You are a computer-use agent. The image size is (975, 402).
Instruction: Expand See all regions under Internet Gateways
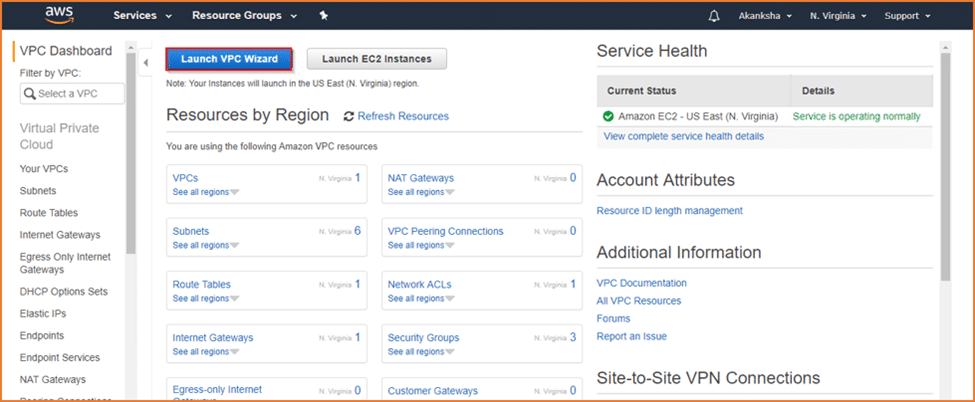[x=206, y=352]
